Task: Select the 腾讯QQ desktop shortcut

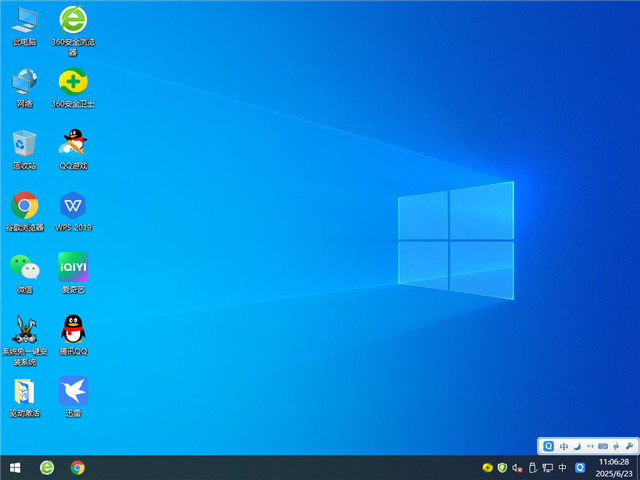Action: point(73,335)
